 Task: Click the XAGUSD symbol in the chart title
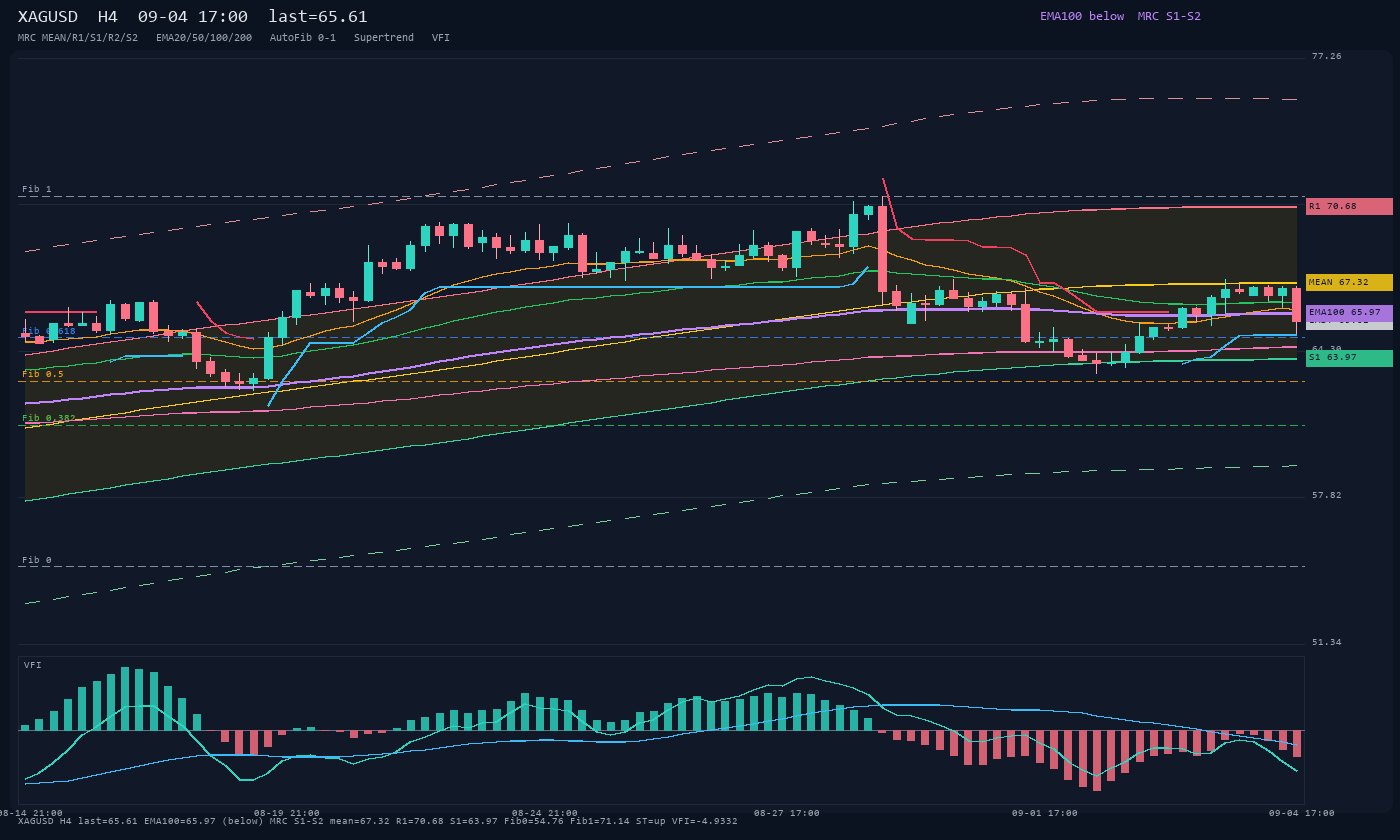point(48,17)
